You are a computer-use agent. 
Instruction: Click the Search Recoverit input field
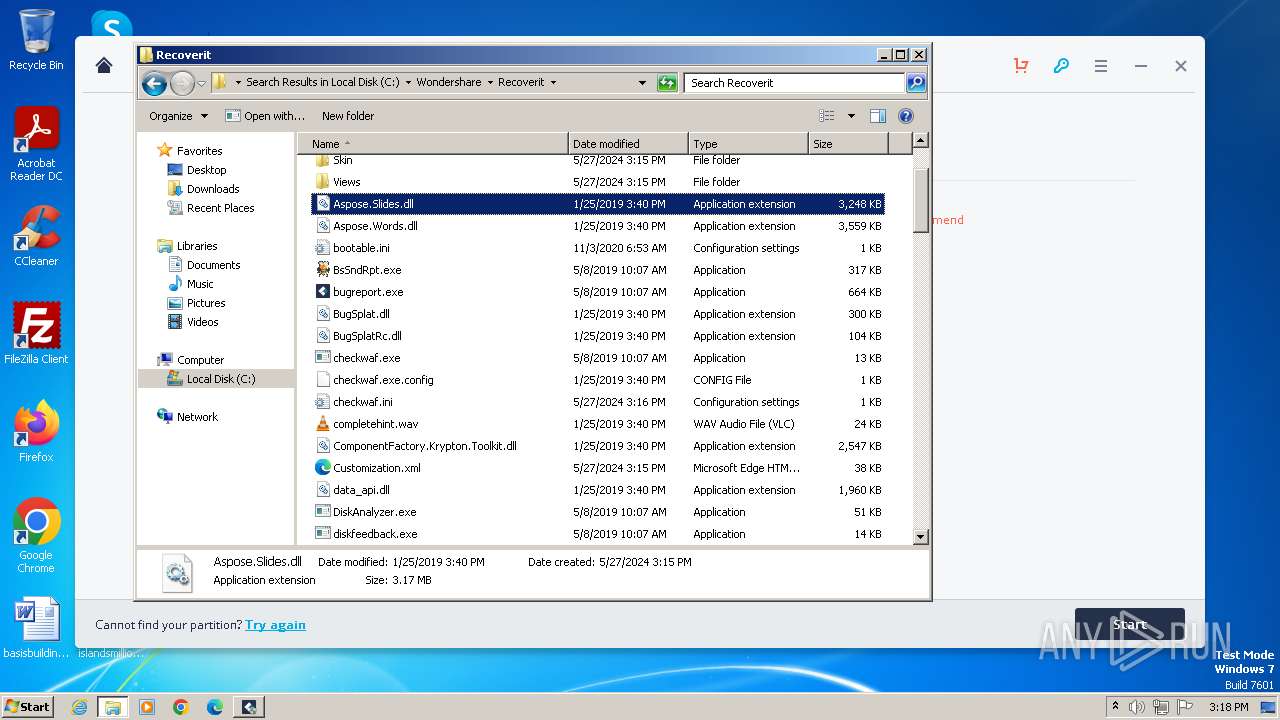point(795,83)
